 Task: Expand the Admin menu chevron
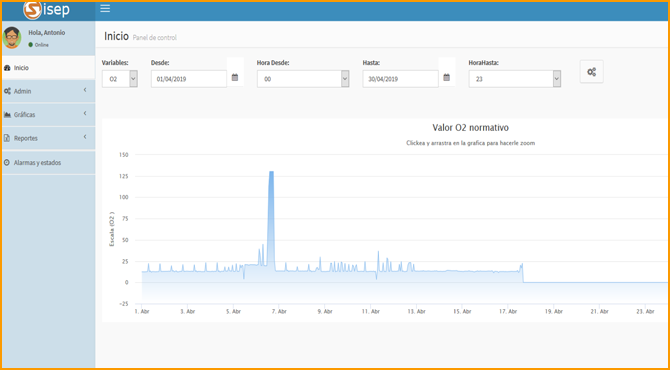(x=85, y=90)
